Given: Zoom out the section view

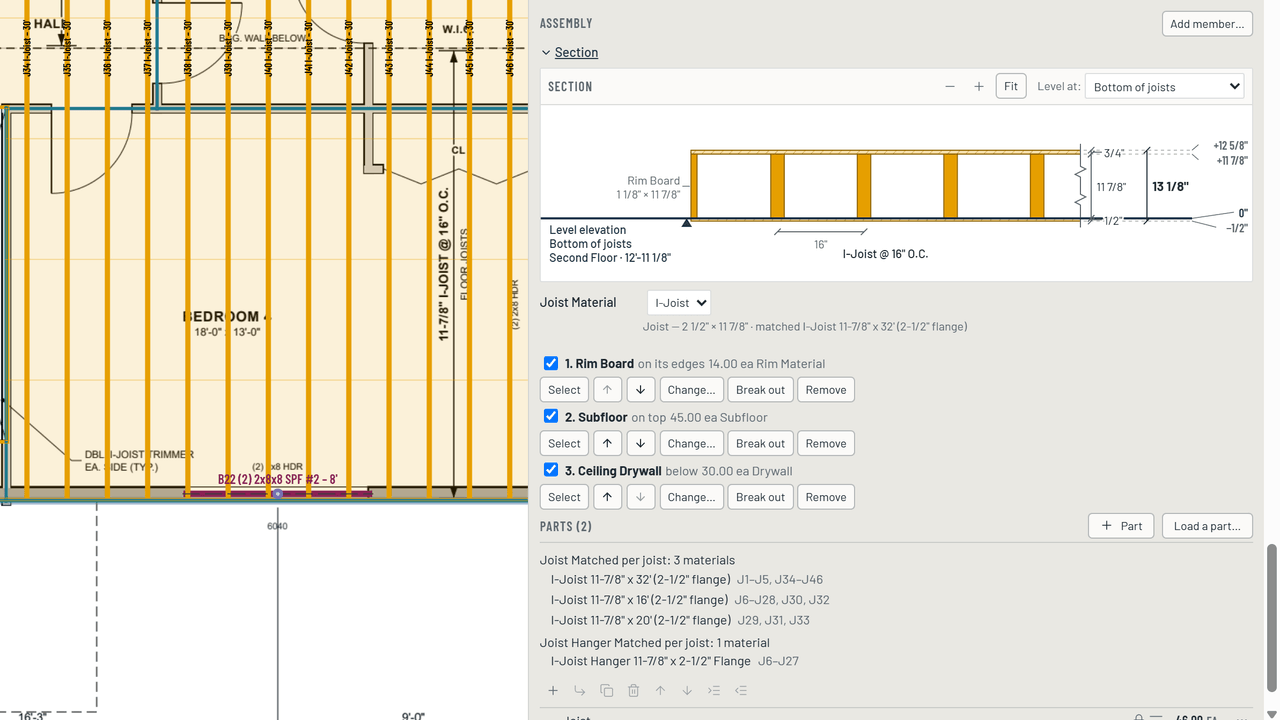Looking at the screenshot, I should [x=950, y=87].
